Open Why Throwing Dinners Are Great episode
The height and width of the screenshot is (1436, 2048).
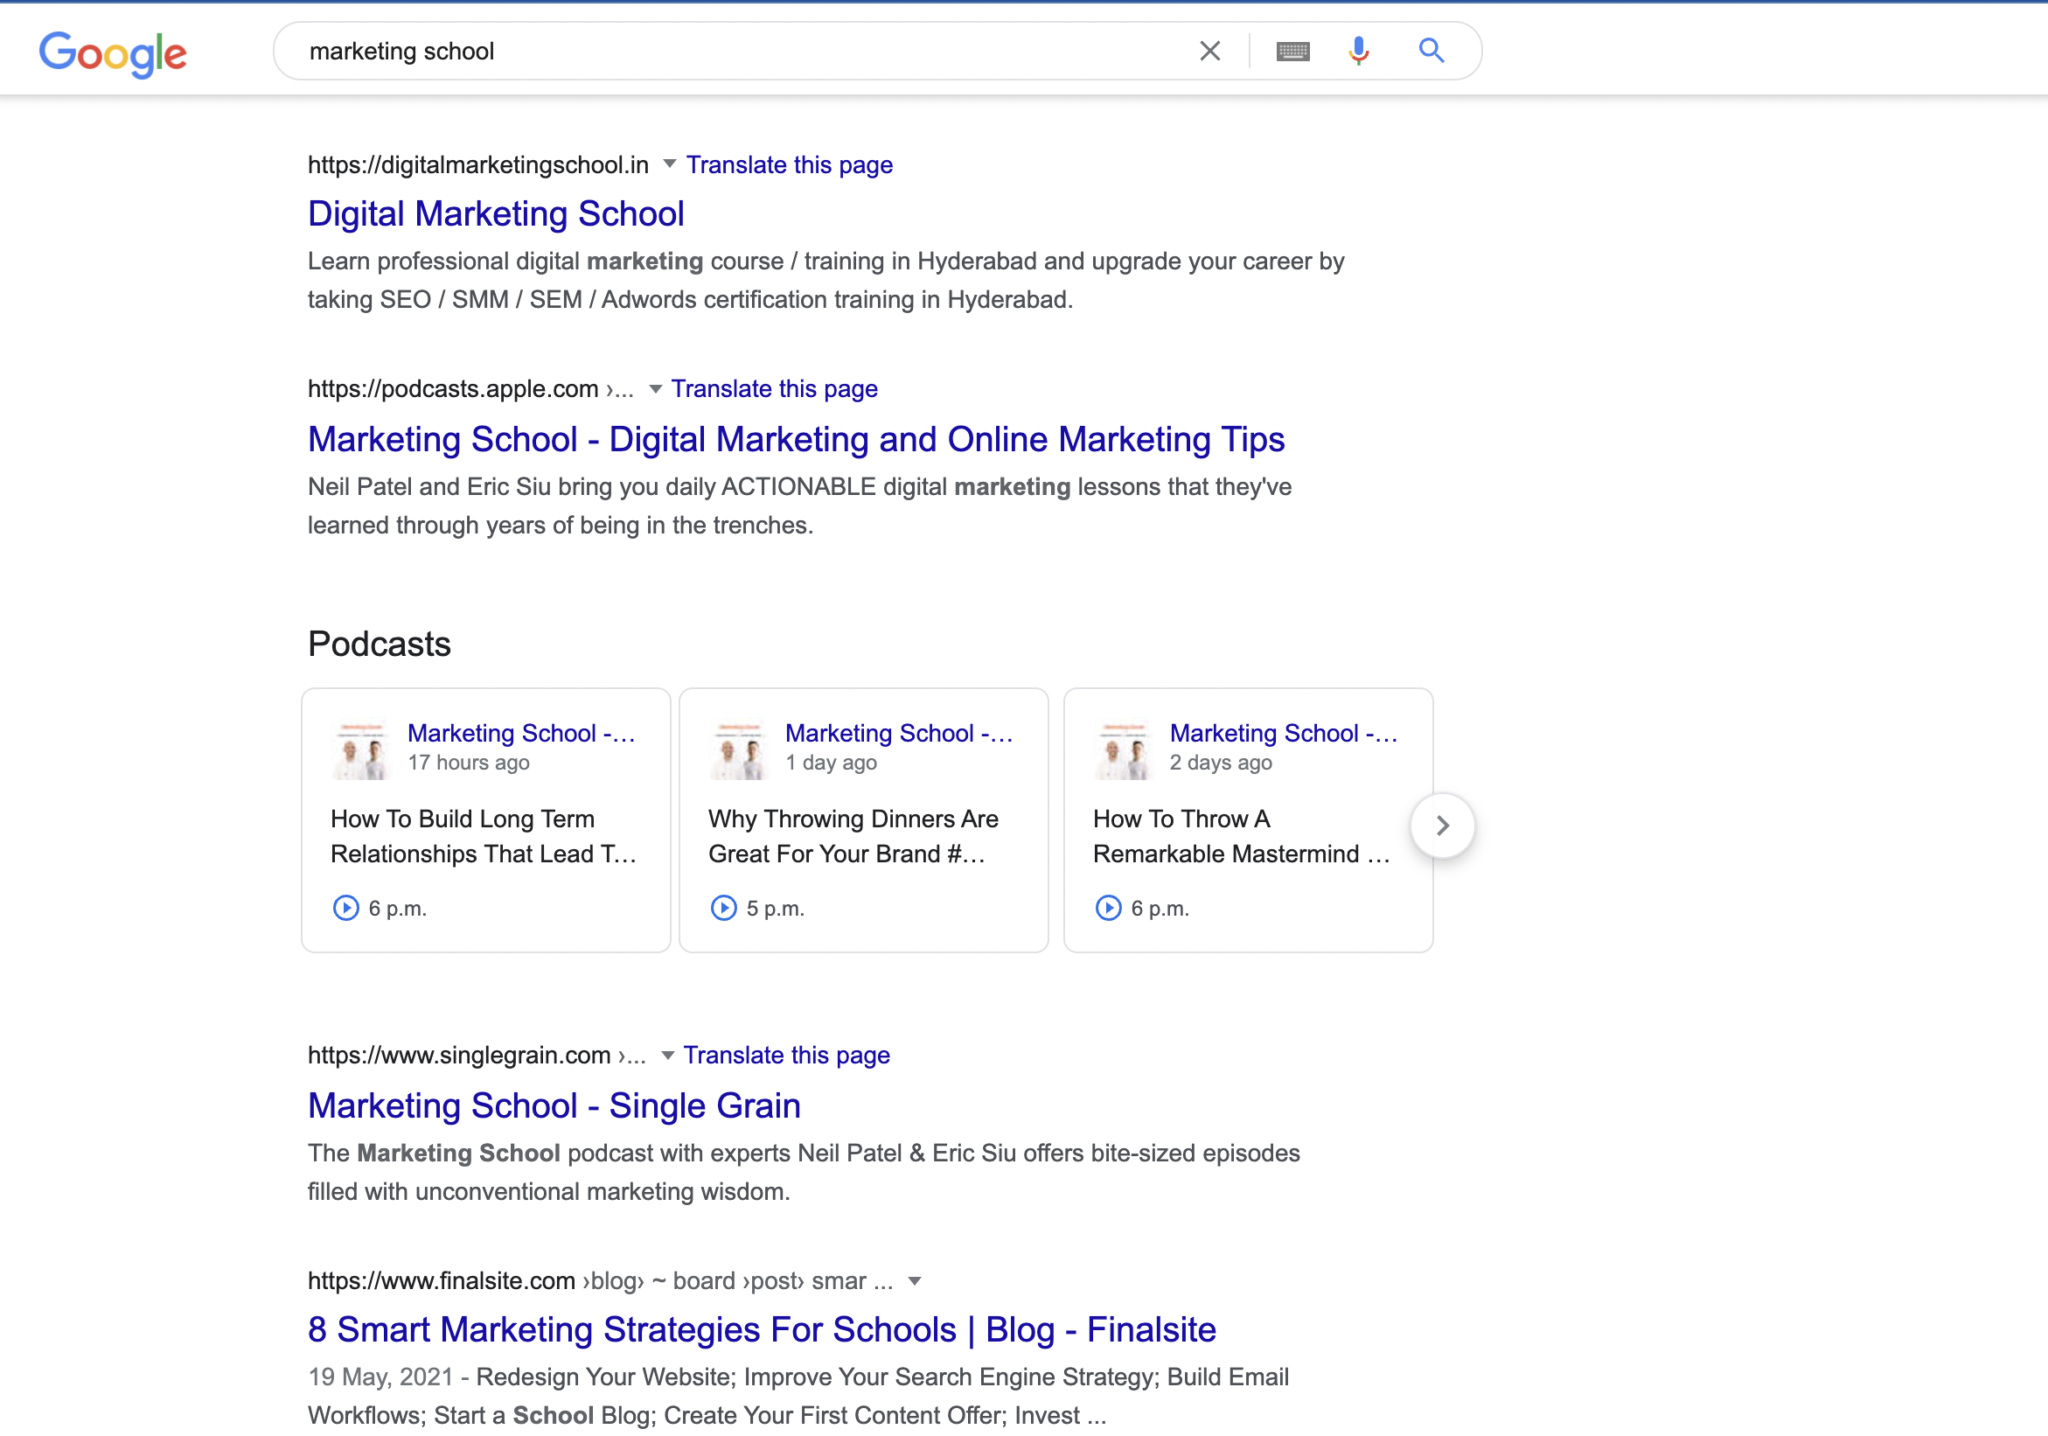click(x=853, y=836)
